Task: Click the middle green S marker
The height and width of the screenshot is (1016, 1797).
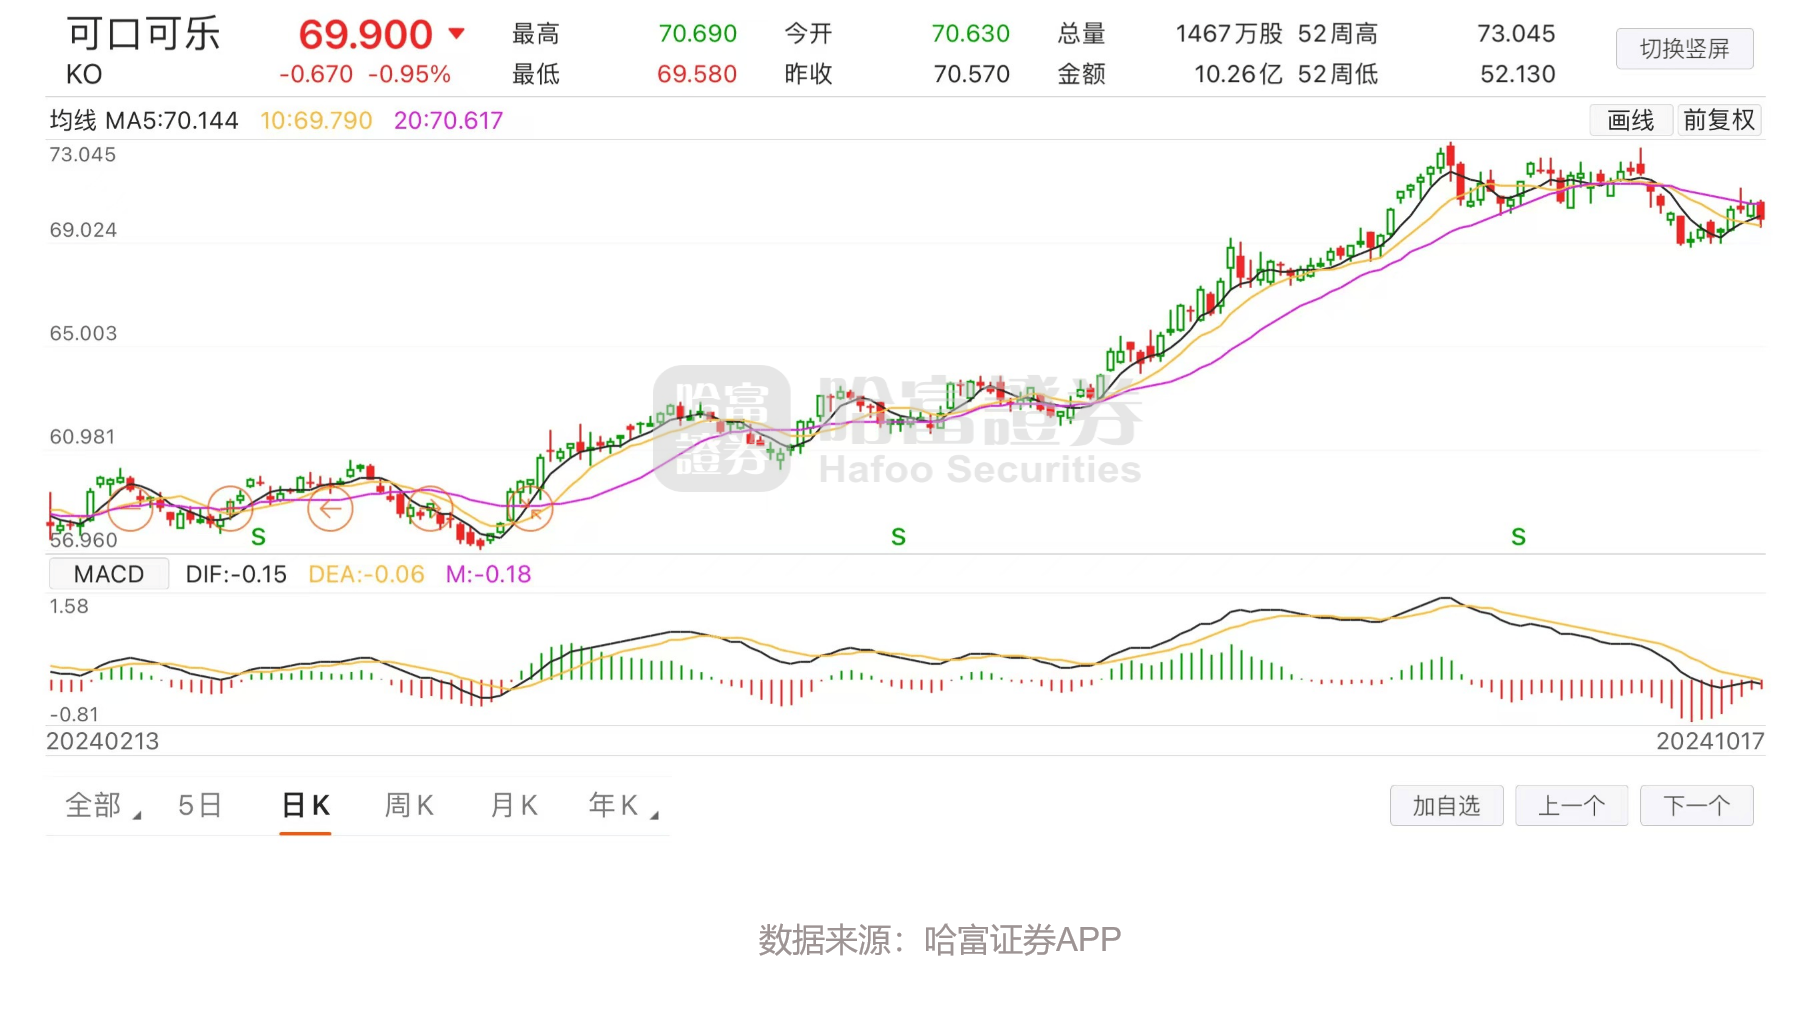Action: [898, 537]
